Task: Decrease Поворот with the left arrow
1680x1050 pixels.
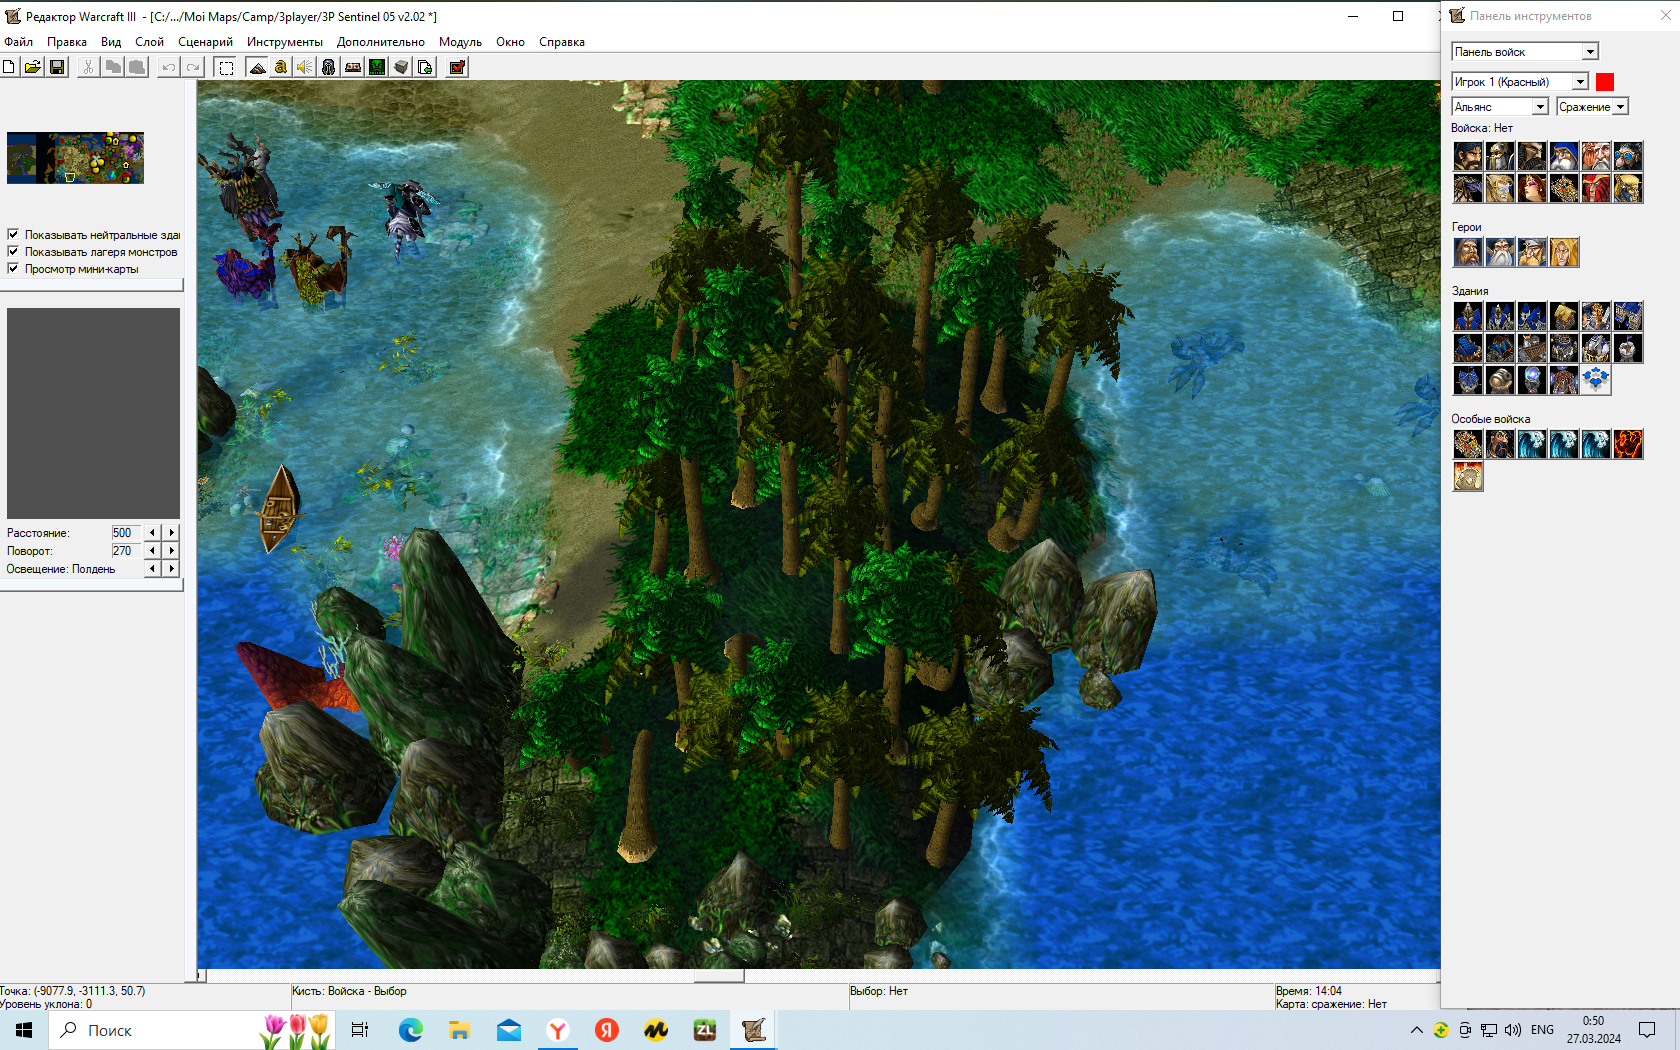Action: 152,551
